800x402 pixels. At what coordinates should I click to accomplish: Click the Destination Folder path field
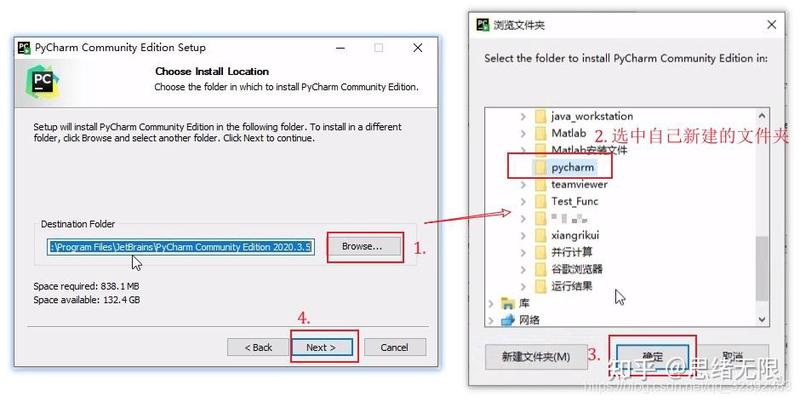[181, 247]
